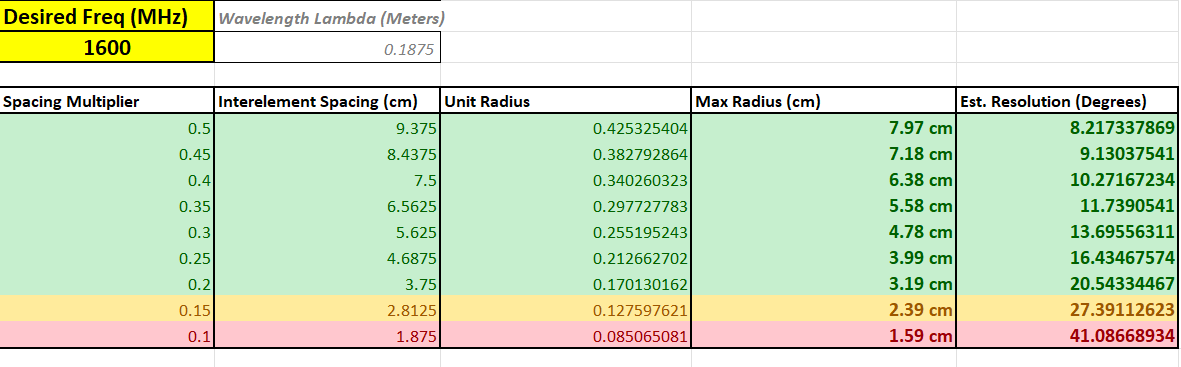This screenshot has height=367, width=1181.
Task: Click spacing multiplier cell 0.3
Action: pos(107,232)
